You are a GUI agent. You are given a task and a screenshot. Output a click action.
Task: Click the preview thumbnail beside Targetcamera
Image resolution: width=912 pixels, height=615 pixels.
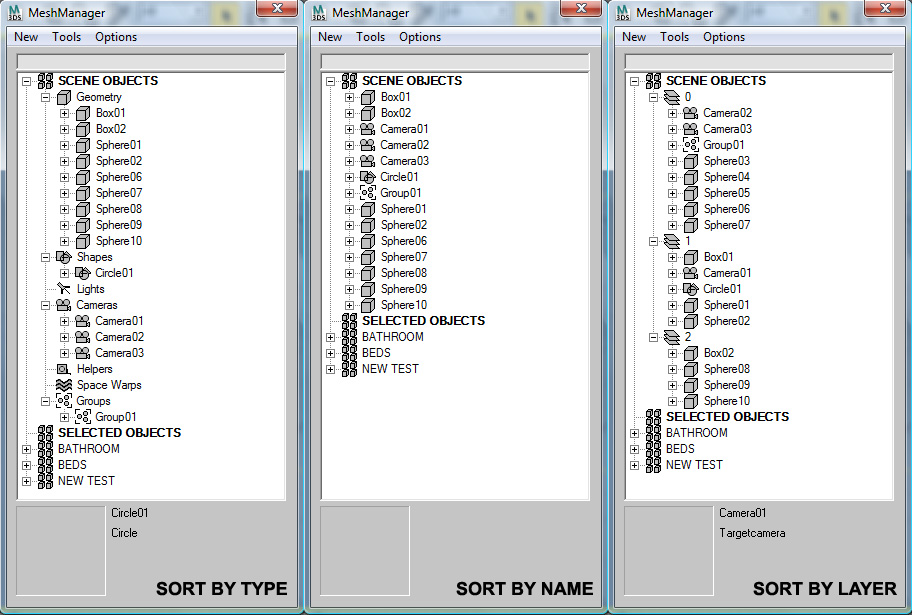(668, 550)
